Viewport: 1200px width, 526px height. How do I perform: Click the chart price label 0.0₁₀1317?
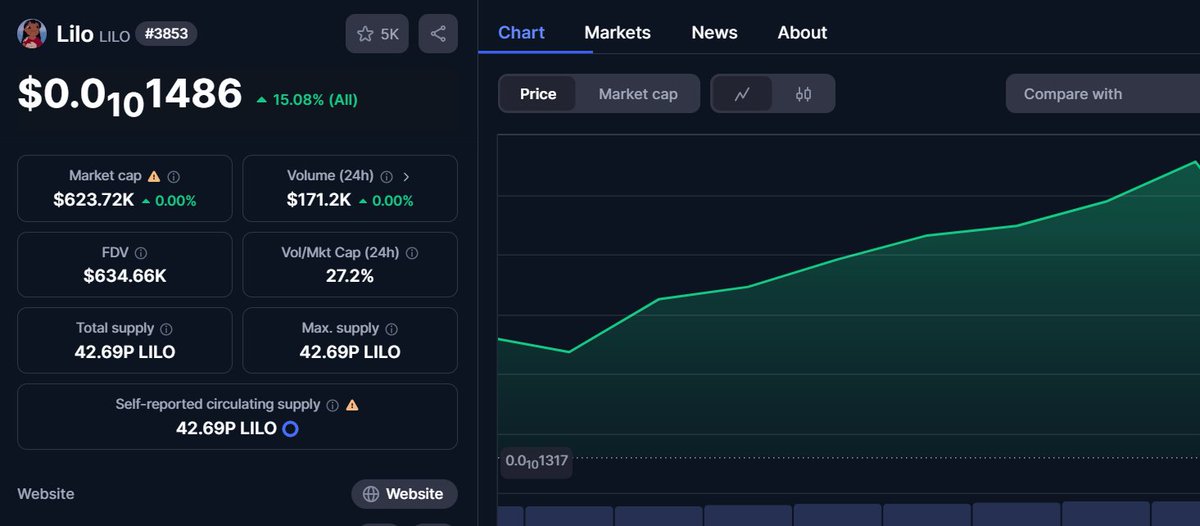click(537, 462)
